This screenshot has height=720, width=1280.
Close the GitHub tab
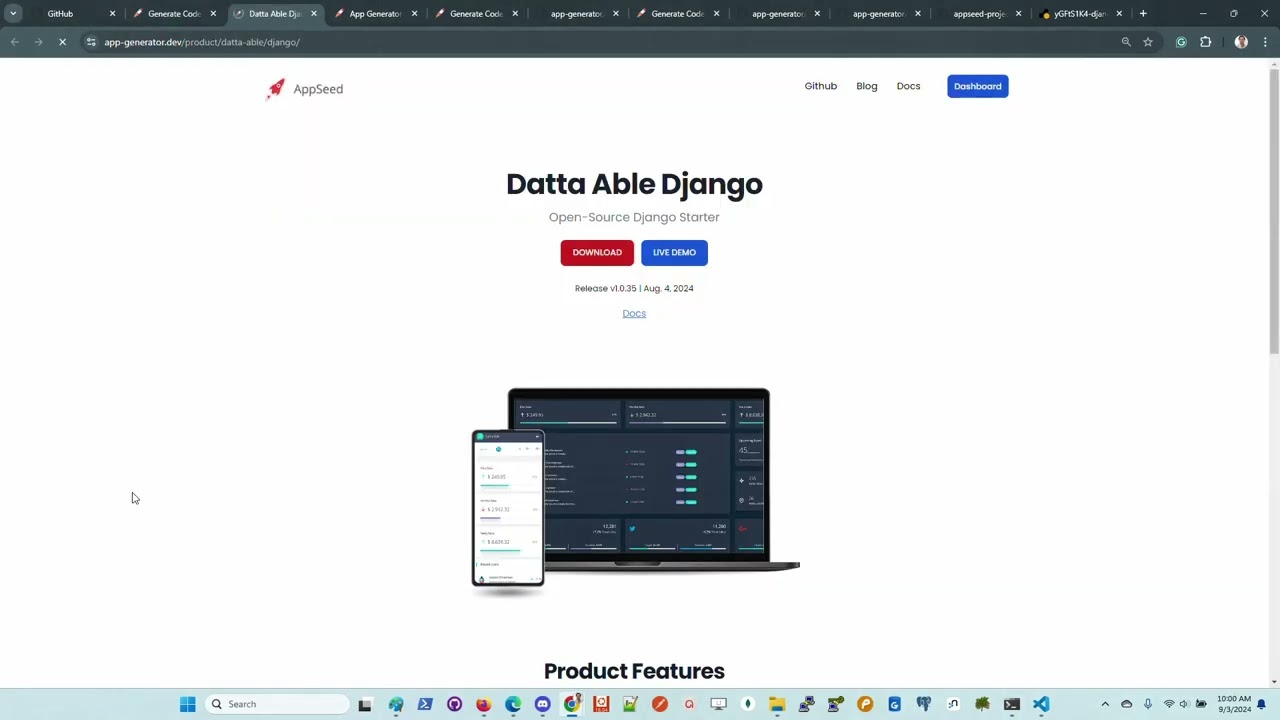pos(112,14)
